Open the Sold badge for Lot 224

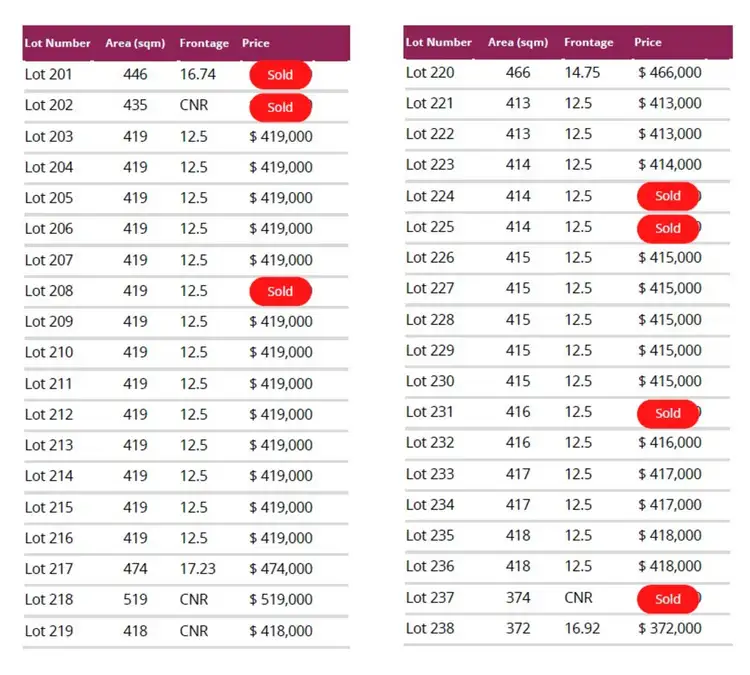pyautogui.click(x=667, y=196)
